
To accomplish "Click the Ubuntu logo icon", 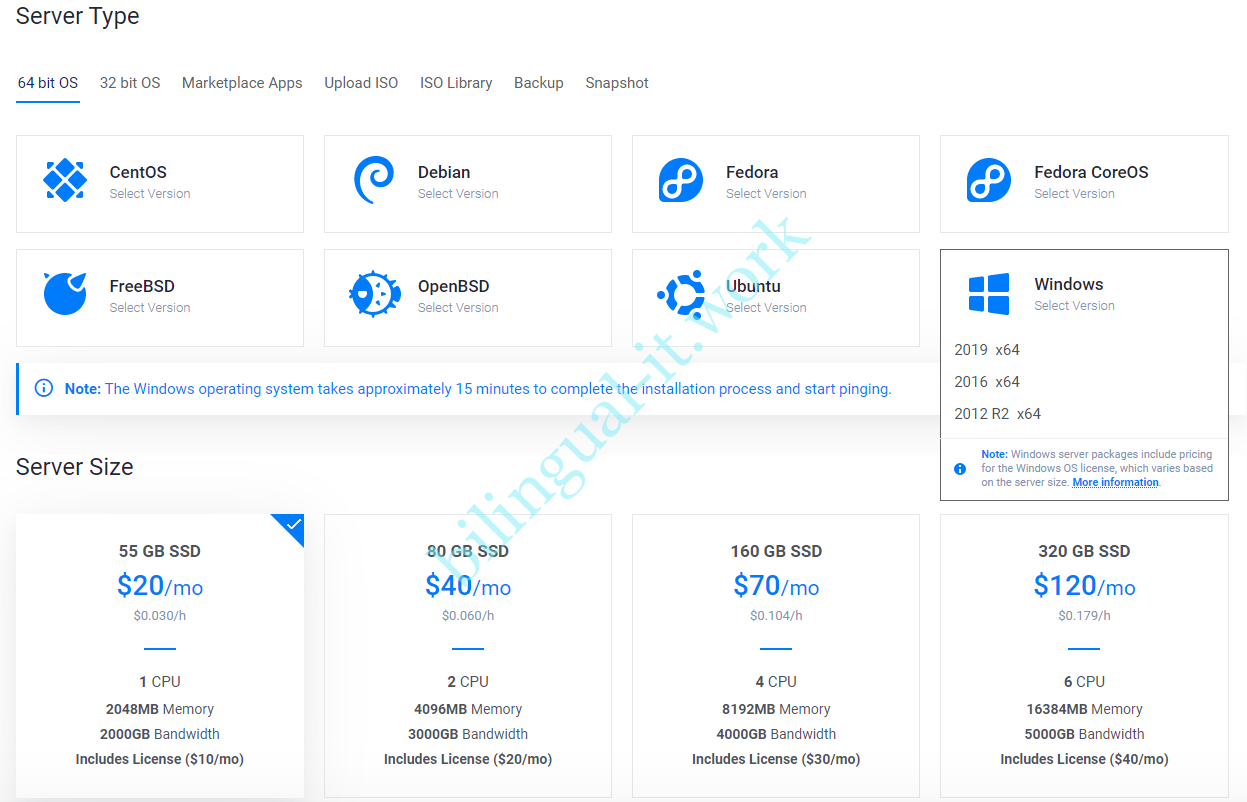I will 681,294.
